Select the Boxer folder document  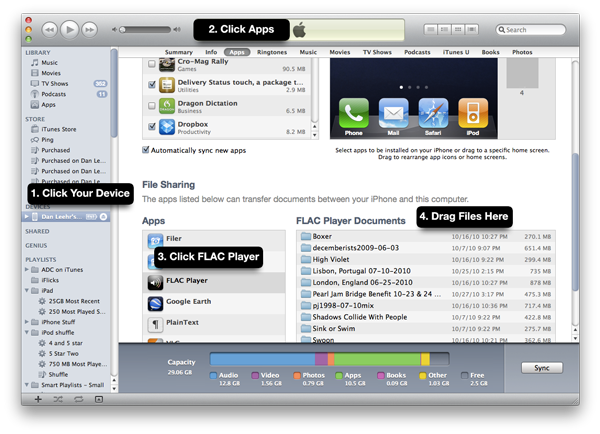click(426, 237)
